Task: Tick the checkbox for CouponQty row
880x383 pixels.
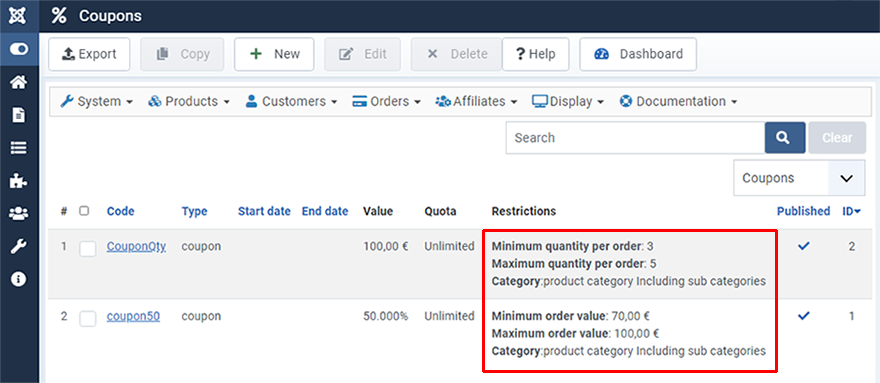Action: [88, 248]
